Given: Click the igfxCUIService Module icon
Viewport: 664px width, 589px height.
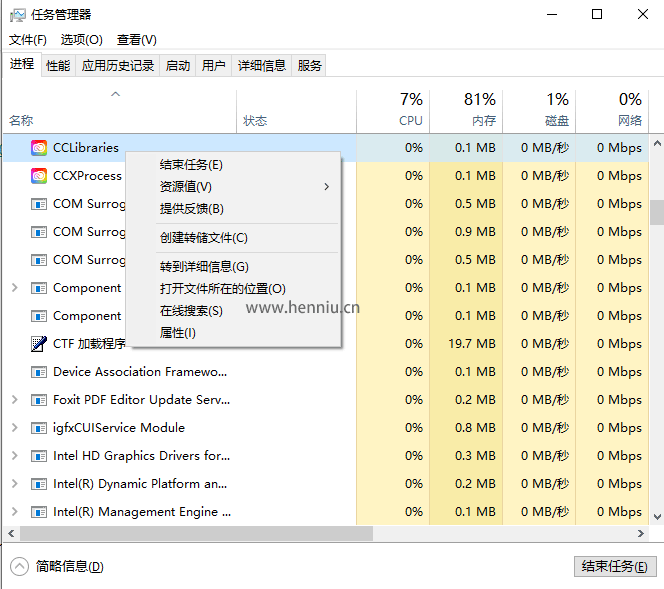Looking at the screenshot, I should pyautogui.click(x=39, y=428).
